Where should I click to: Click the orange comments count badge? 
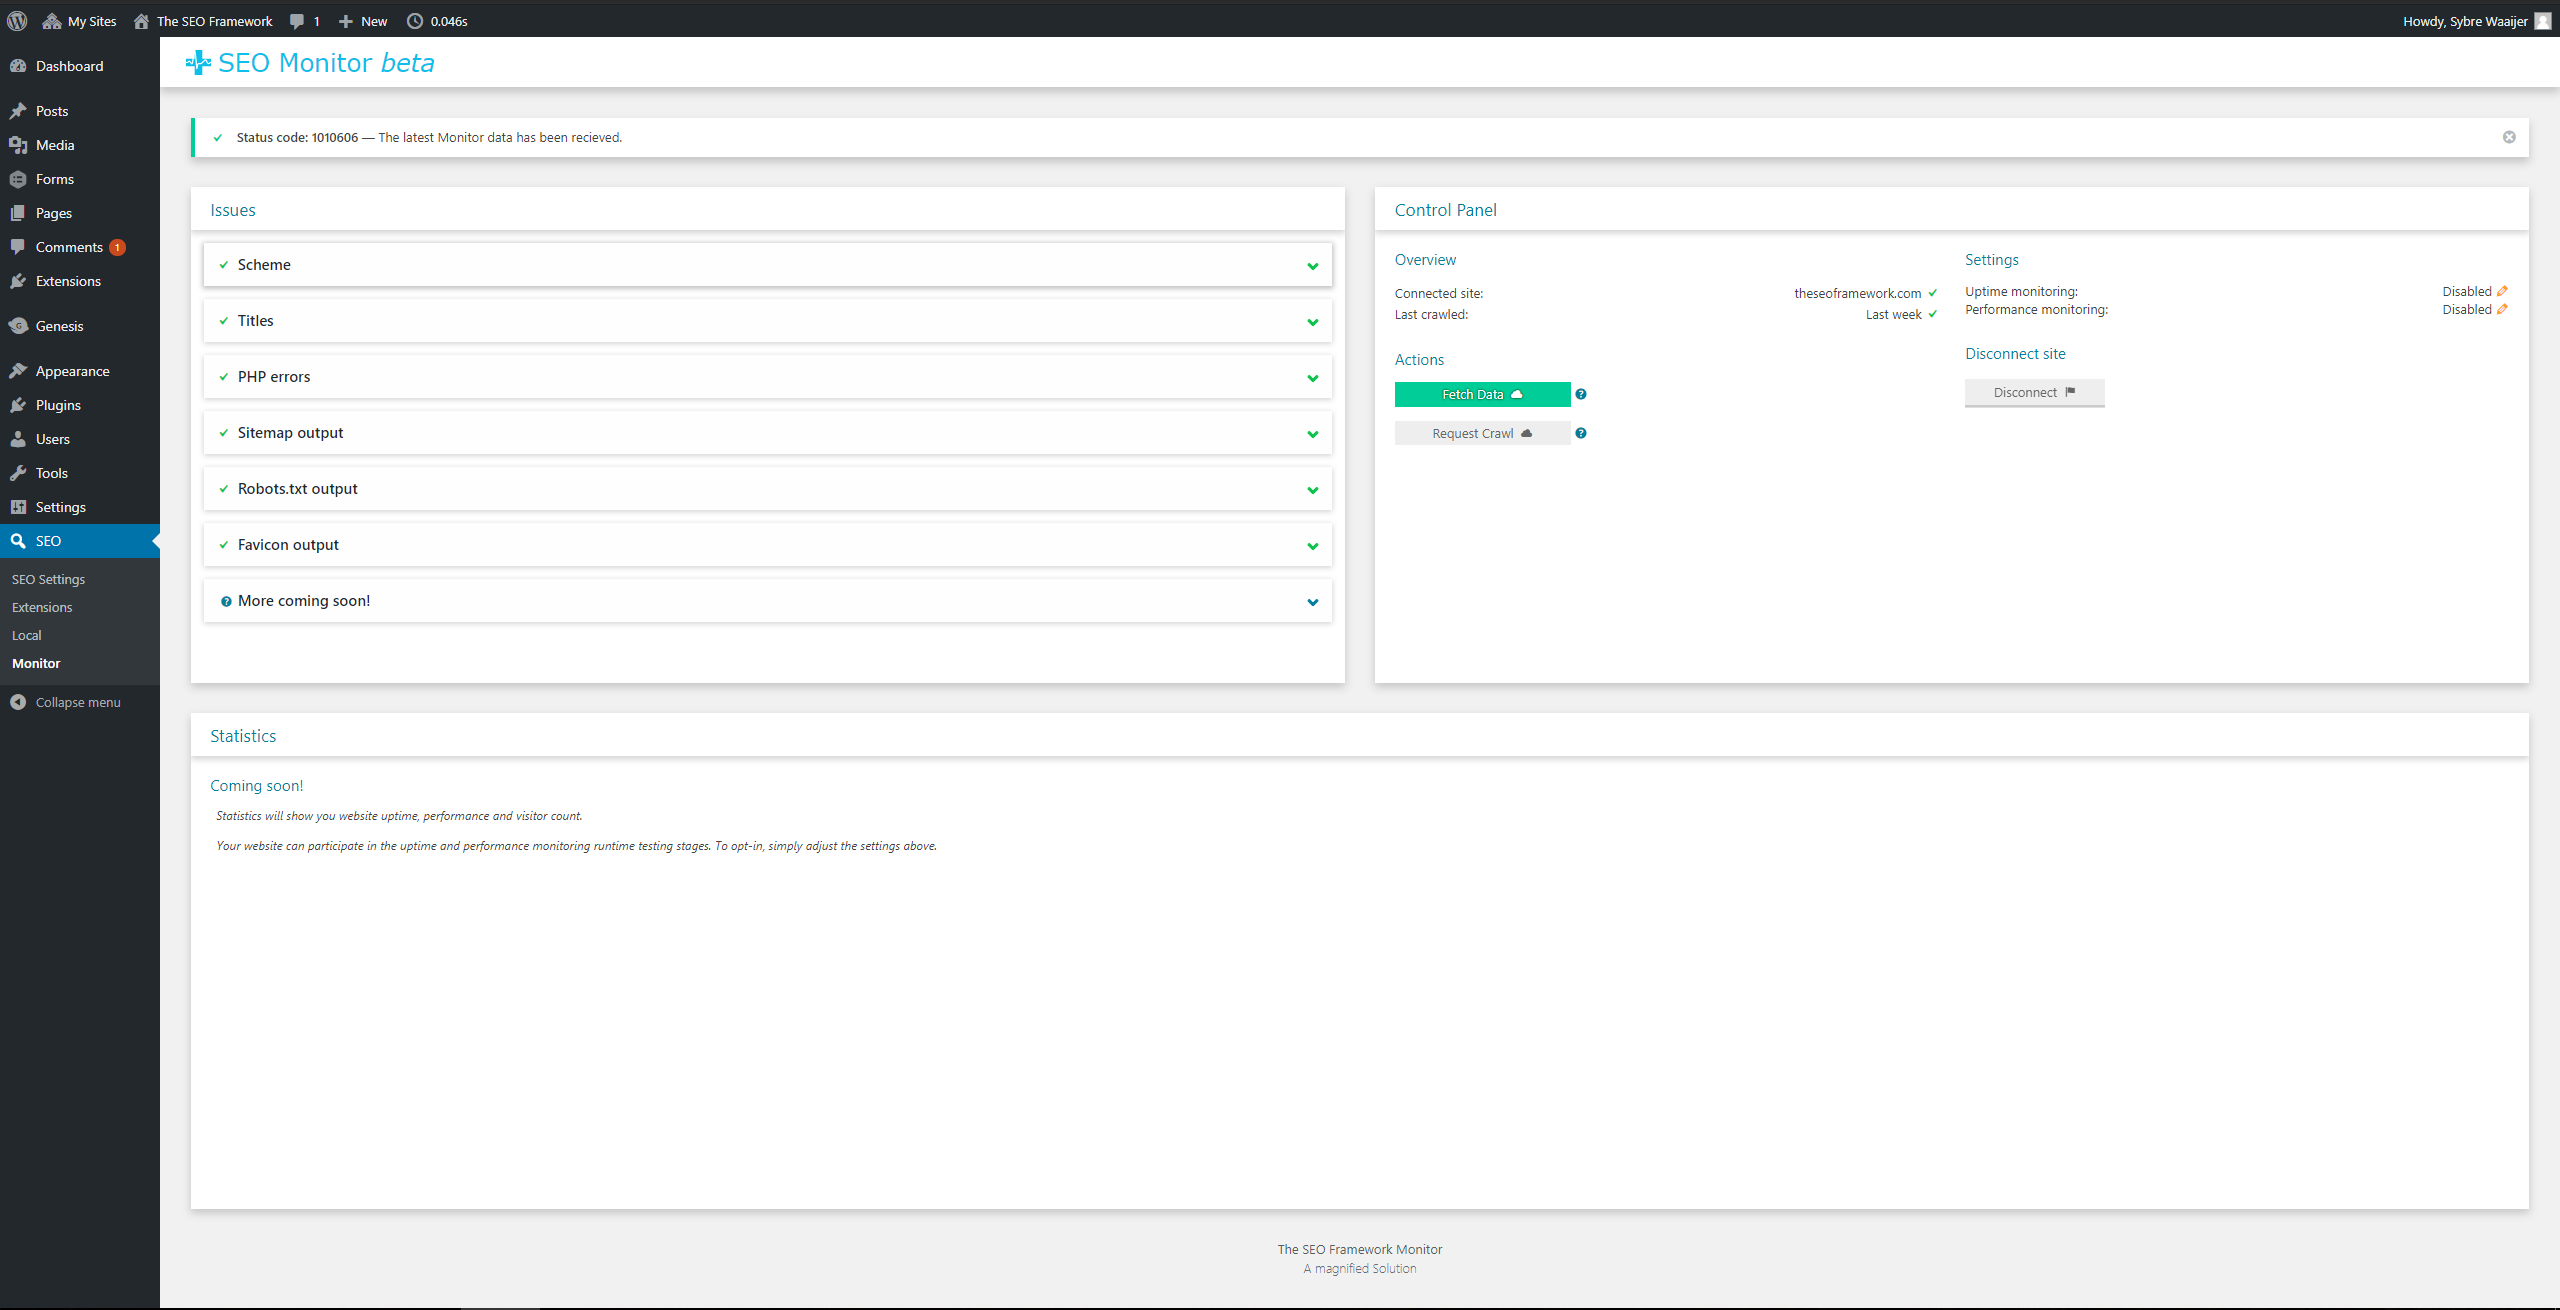coord(117,247)
